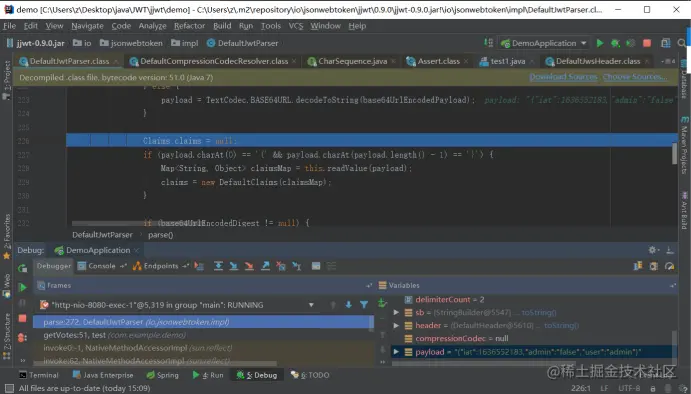
Task: Click Run to Cursor icon in debugger toolbar
Action: coord(297,266)
